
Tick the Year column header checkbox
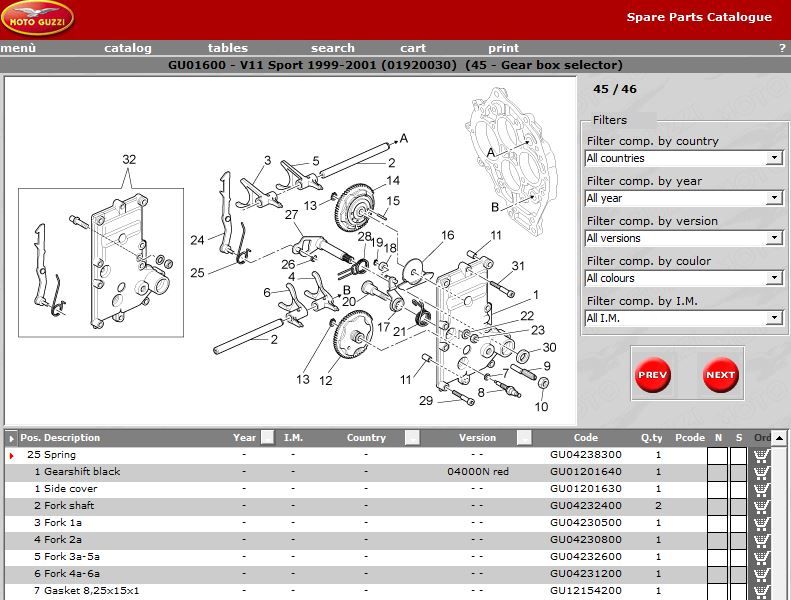click(x=267, y=437)
